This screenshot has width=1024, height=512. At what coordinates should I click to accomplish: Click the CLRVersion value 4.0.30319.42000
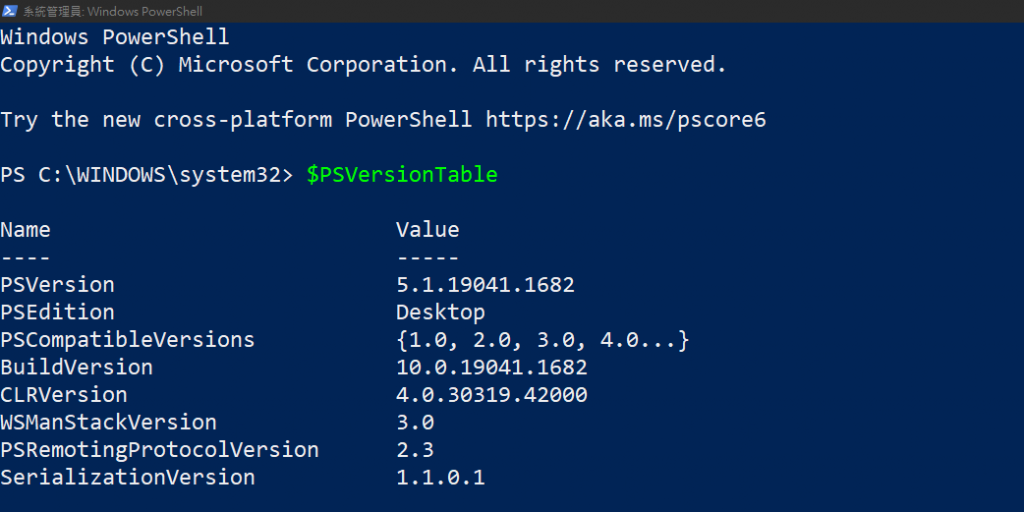pyautogui.click(x=492, y=394)
